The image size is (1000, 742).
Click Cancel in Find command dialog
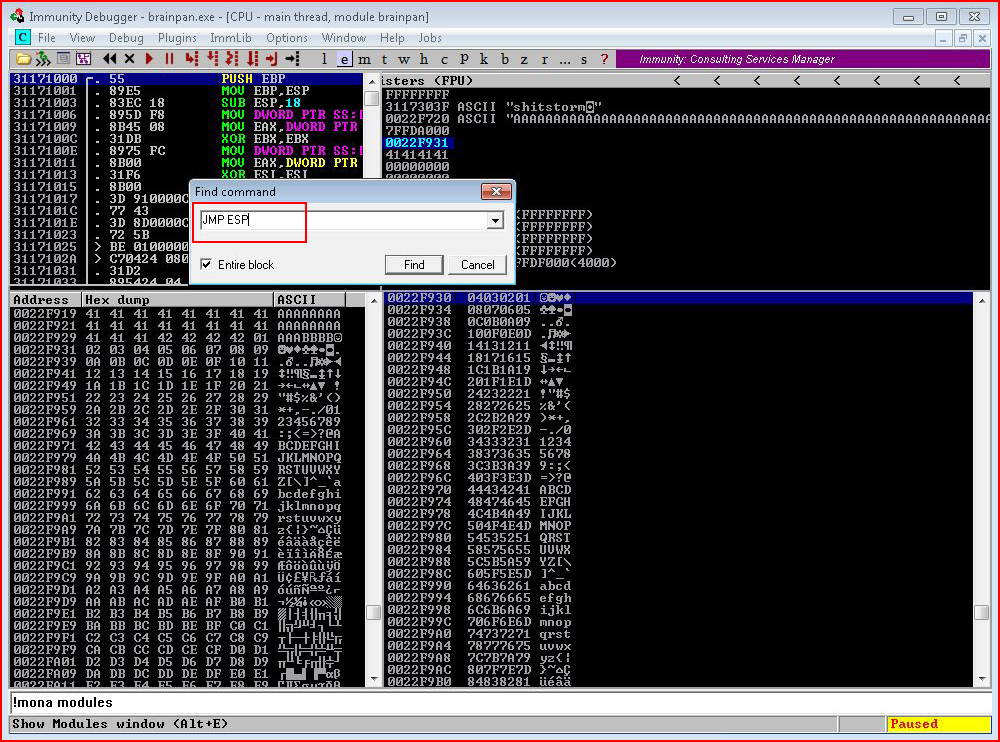(477, 265)
